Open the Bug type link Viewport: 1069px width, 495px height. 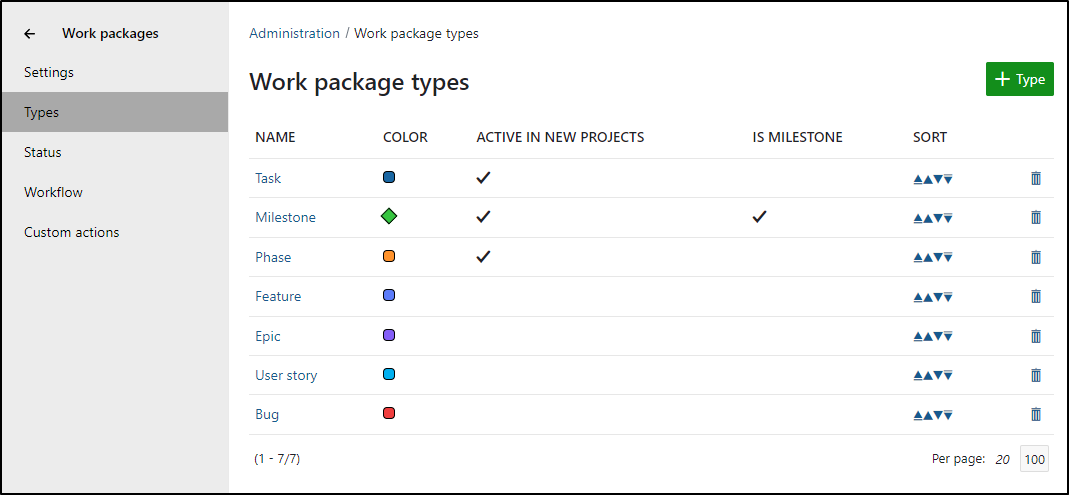click(x=267, y=415)
